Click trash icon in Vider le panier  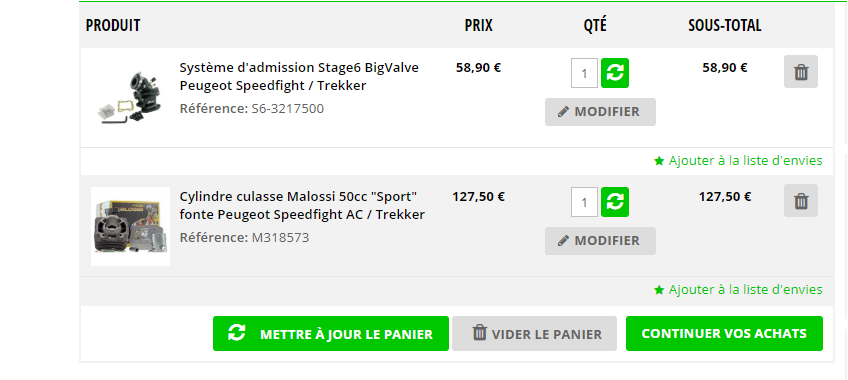click(x=480, y=332)
